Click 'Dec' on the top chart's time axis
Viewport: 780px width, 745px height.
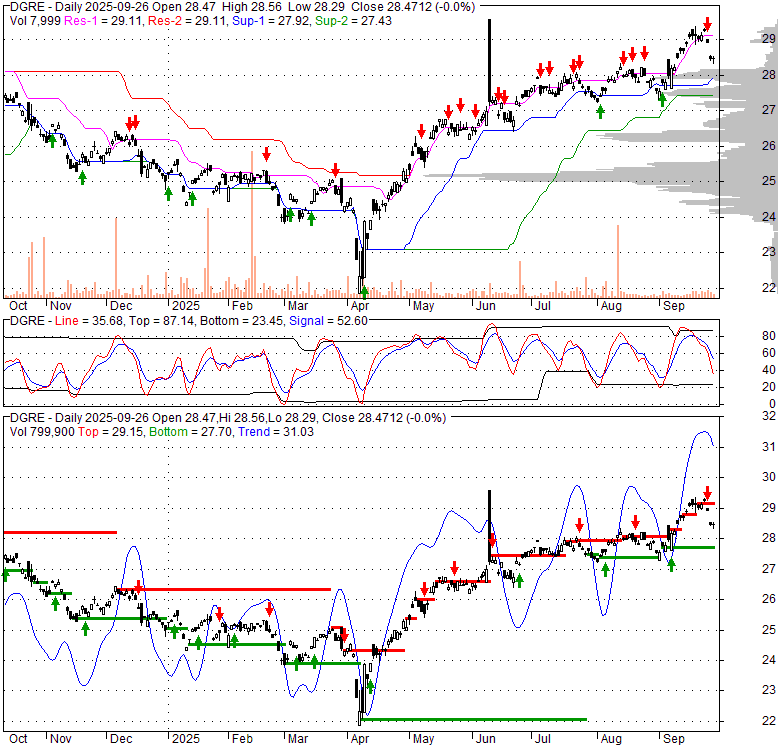121,306
